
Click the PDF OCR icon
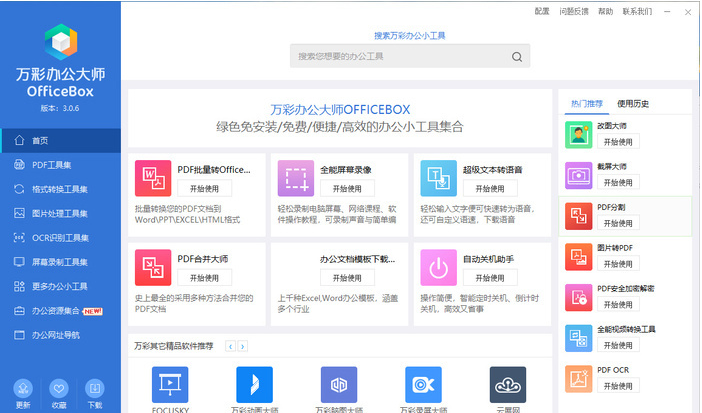[x=578, y=379]
